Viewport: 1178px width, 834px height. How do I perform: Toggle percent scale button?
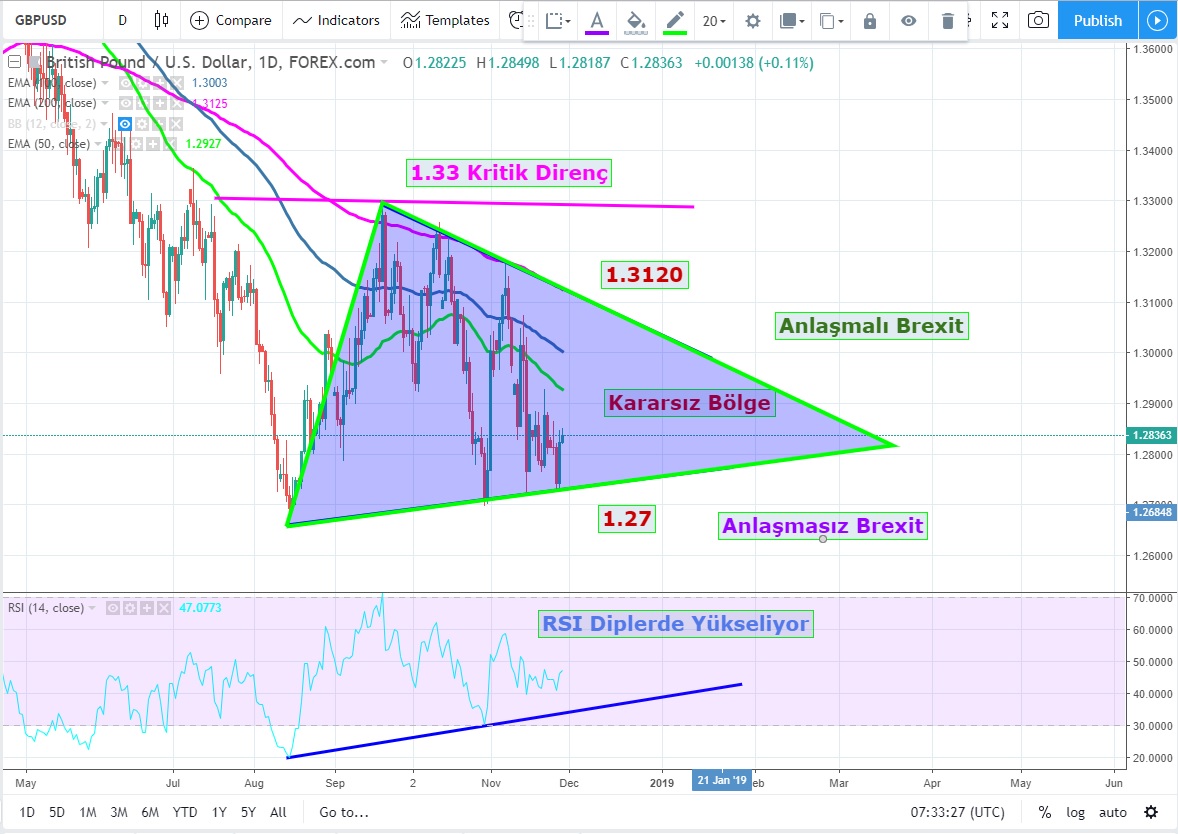coord(1044,812)
